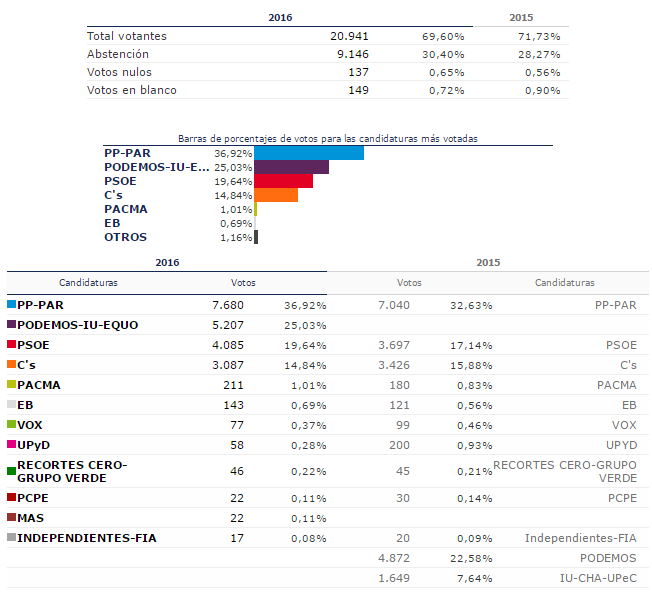Click the purple PODEMOS-IU-E... percentage bar
Screen dimensions: 652x601
(x=291, y=167)
